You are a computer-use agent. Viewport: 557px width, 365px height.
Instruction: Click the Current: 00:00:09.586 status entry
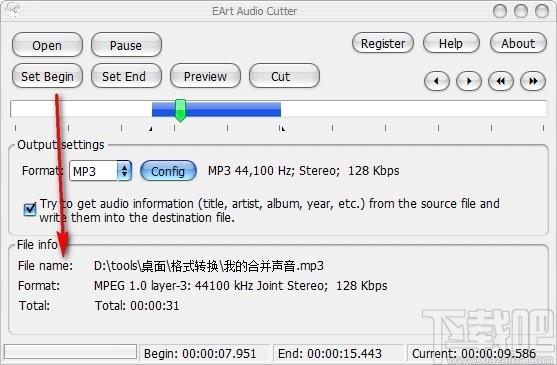point(474,353)
